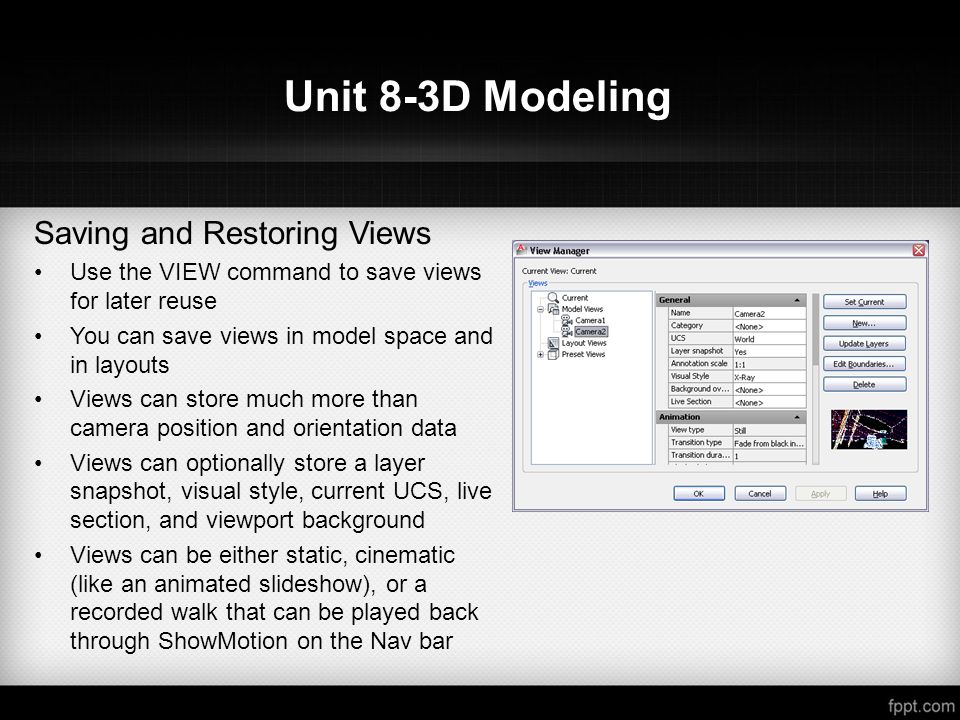Screen dimensions: 960x720
Task: Edit the Name field value Camera2
Action: pyautogui.click(x=770, y=313)
